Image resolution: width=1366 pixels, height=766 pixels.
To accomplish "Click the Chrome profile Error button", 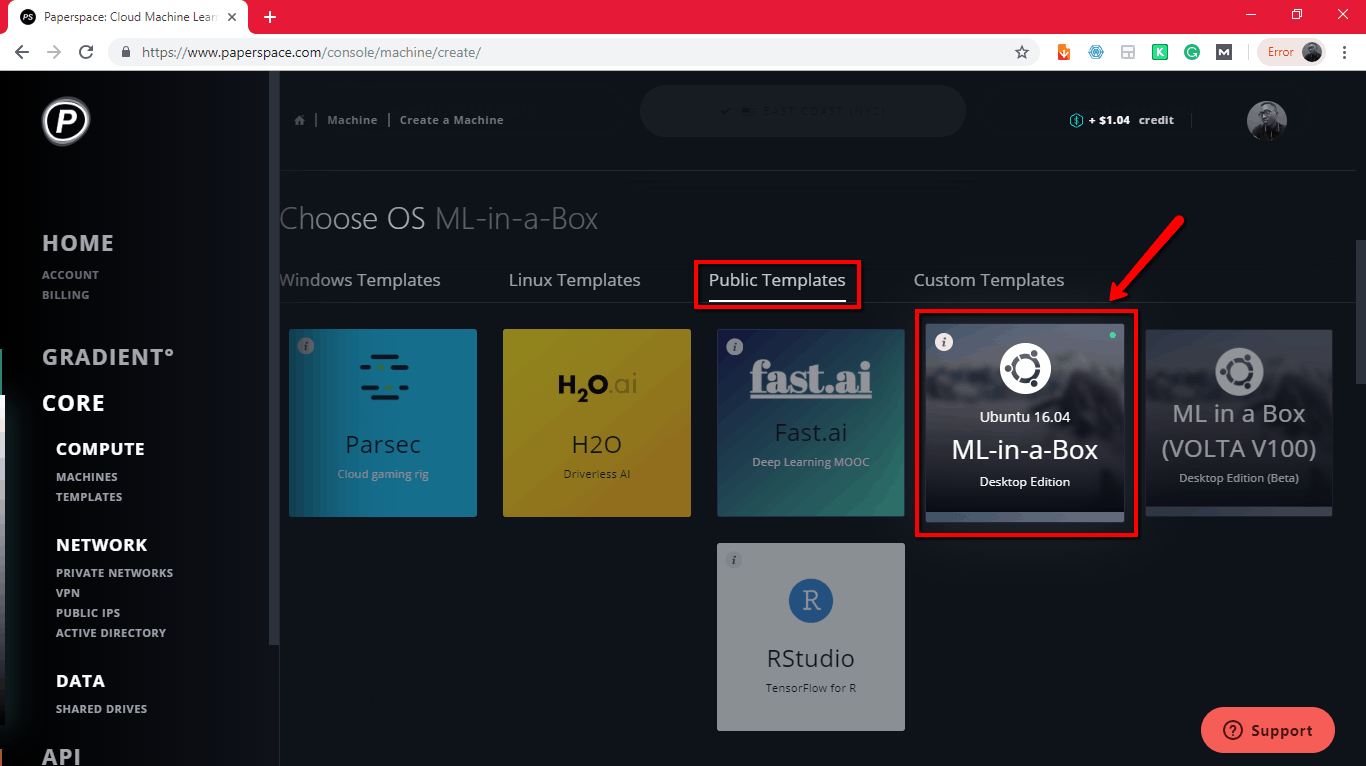I will (x=1293, y=52).
